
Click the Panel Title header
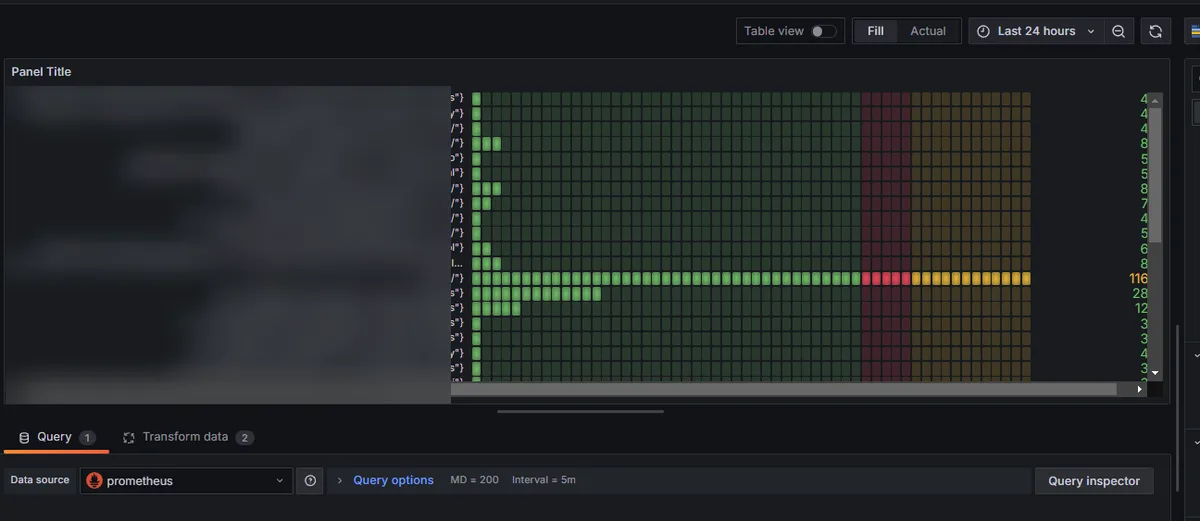click(41, 72)
